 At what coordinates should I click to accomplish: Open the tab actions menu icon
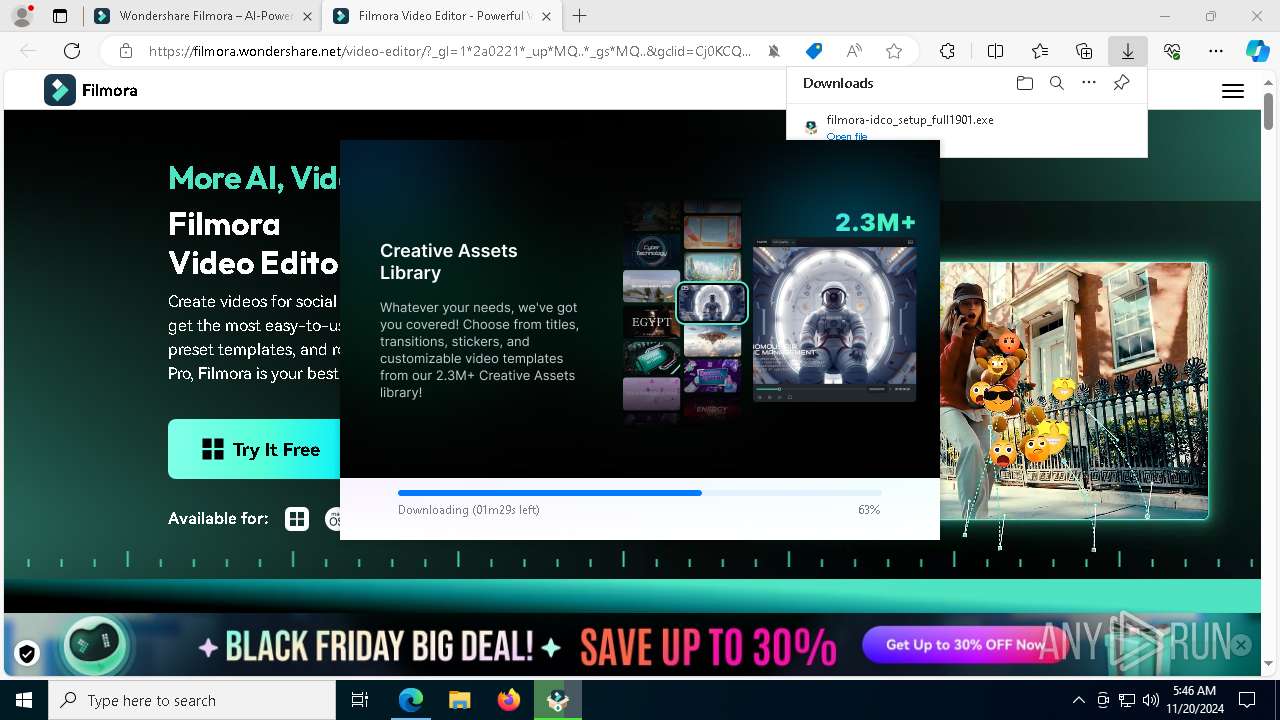(60, 16)
